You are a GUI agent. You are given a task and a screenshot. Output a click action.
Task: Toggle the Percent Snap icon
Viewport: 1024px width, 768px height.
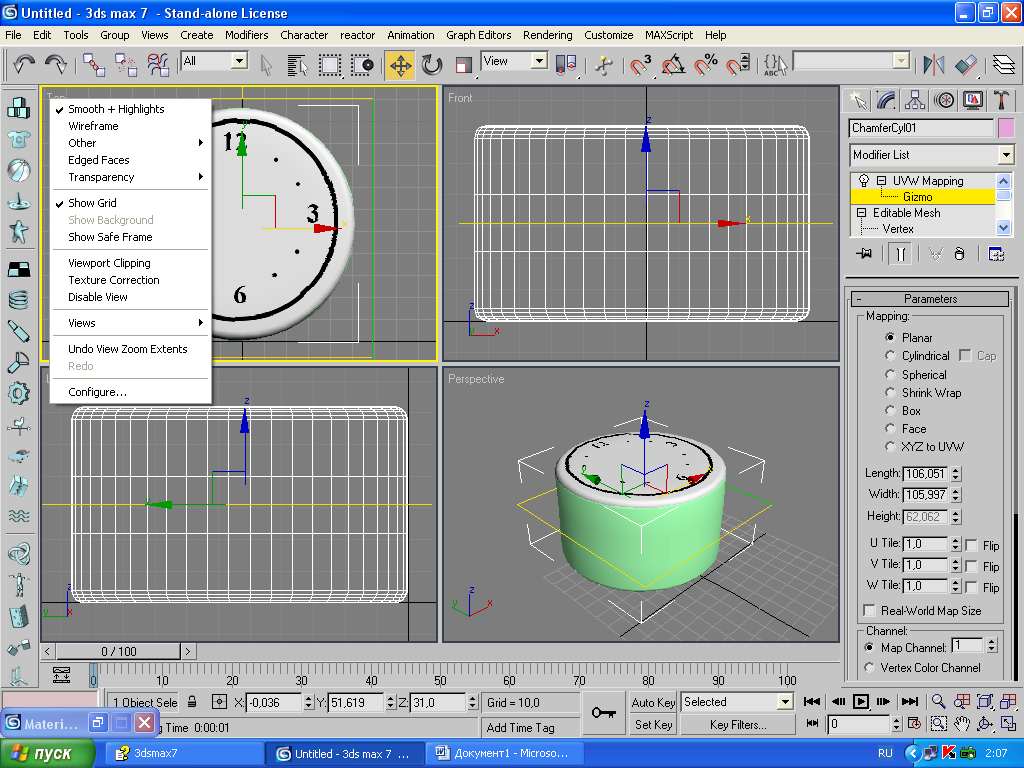(x=705, y=65)
